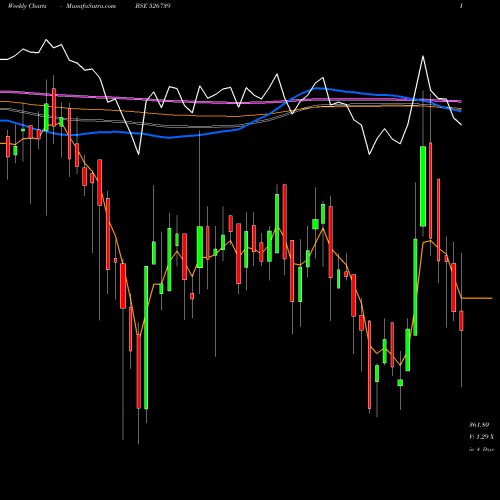
Task: Click the tallest green candlestick near the right peak
Action: pos(423,186)
